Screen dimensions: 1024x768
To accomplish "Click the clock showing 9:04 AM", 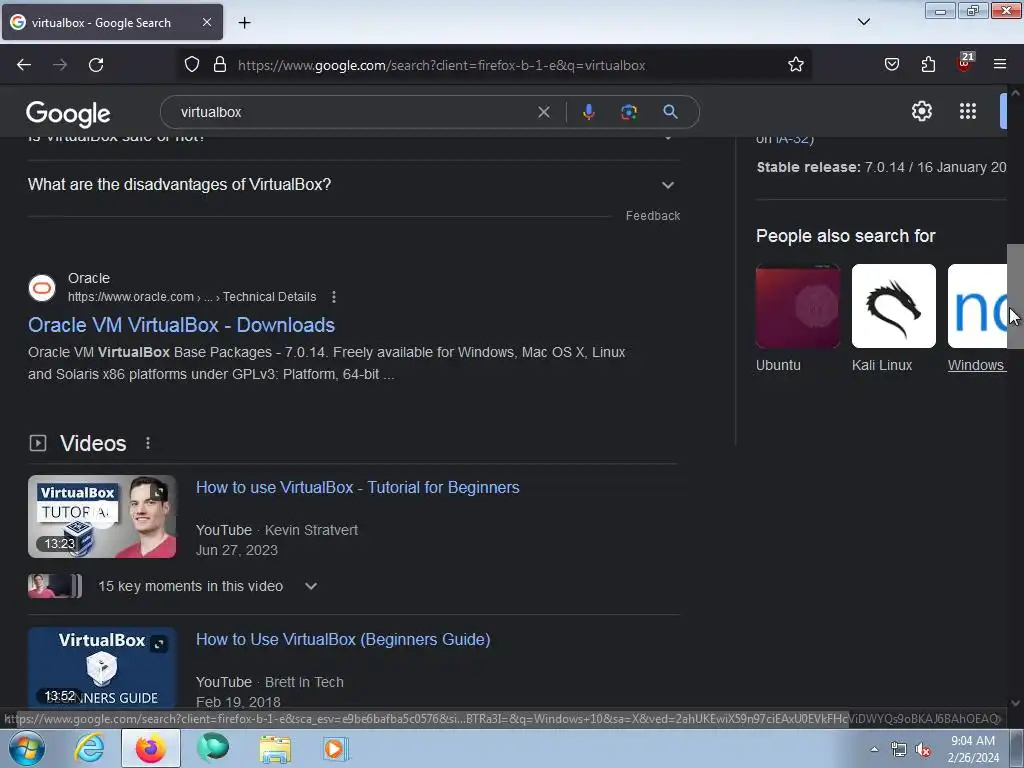I will pyautogui.click(x=972, y=741).
